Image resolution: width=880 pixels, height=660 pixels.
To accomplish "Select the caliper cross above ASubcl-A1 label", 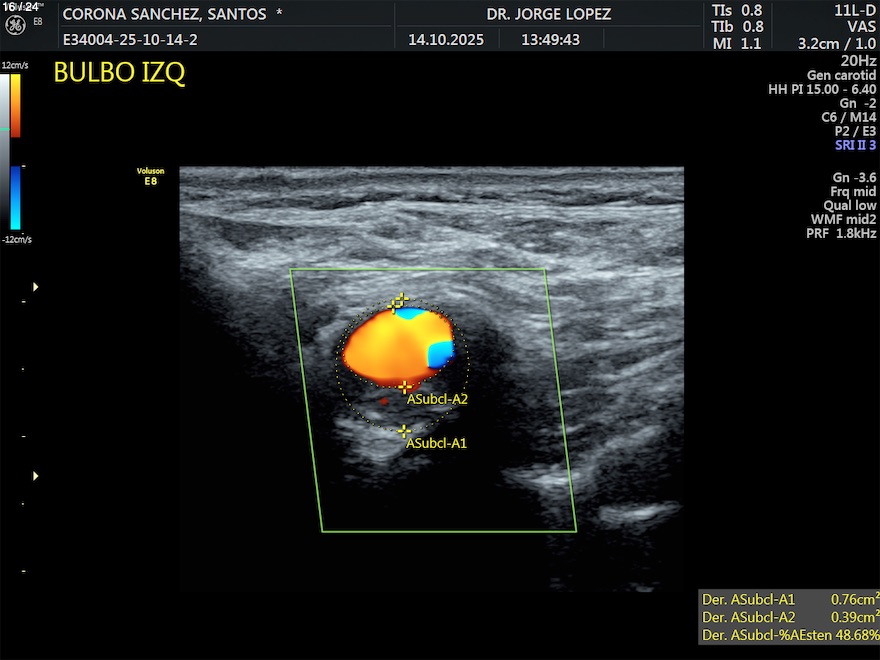I will [x=404, y=431].
